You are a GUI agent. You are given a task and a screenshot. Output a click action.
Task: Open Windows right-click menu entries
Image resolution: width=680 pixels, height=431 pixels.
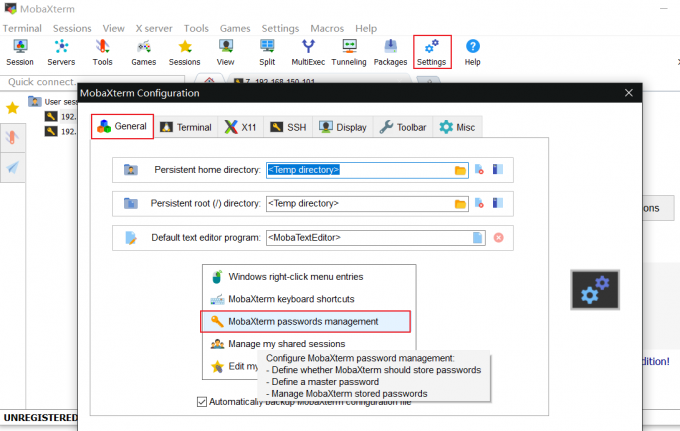click(x=309, y=277)
